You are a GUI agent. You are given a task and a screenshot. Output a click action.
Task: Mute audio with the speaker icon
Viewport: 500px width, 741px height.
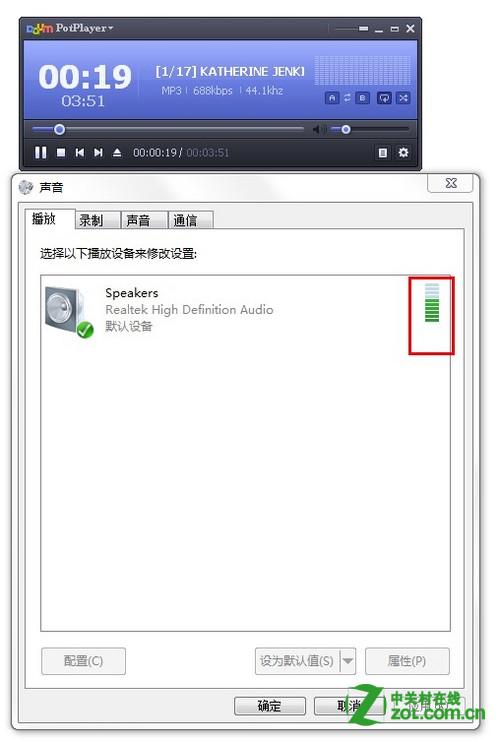point(319,129)
